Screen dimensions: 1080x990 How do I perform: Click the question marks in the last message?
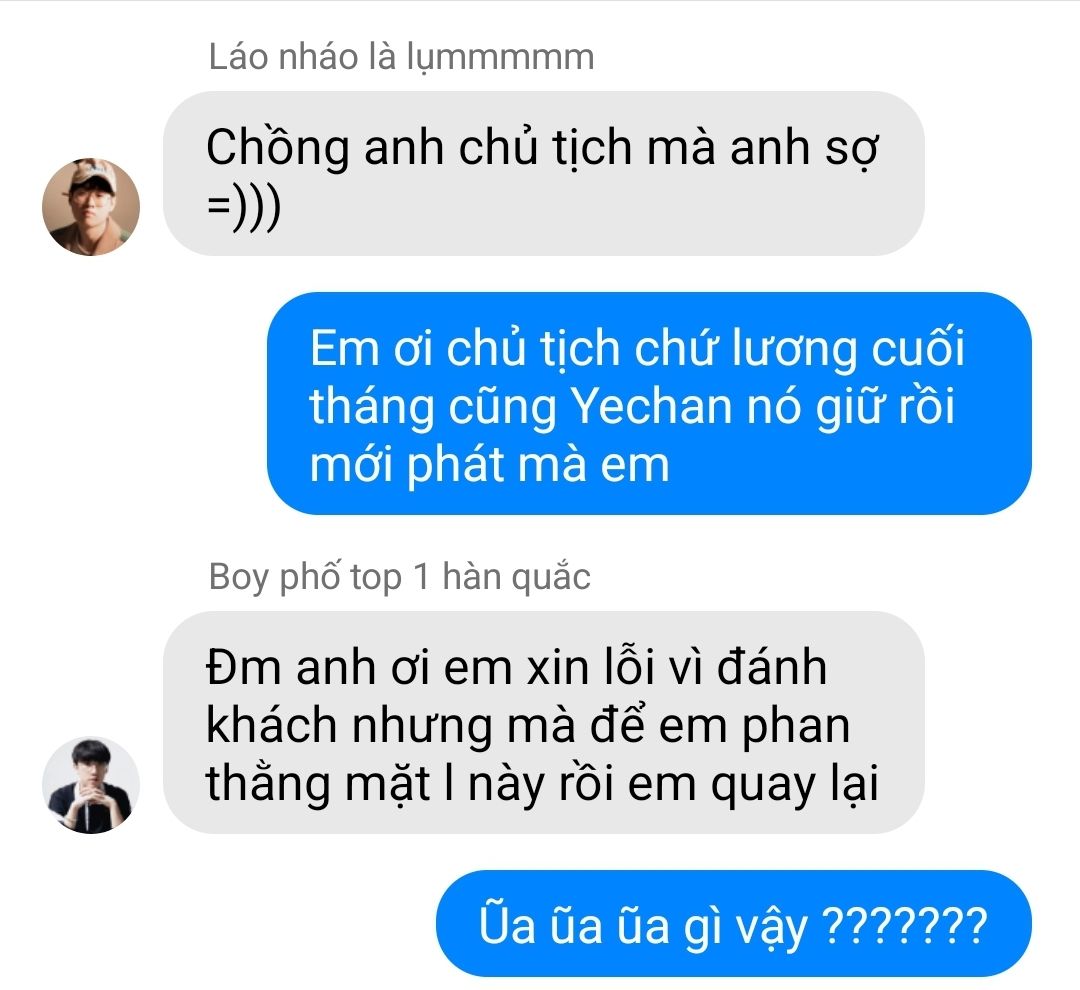point(906,925)
